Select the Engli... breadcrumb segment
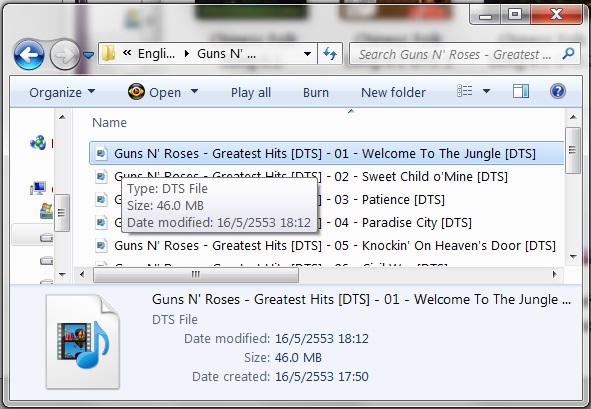 156,54
